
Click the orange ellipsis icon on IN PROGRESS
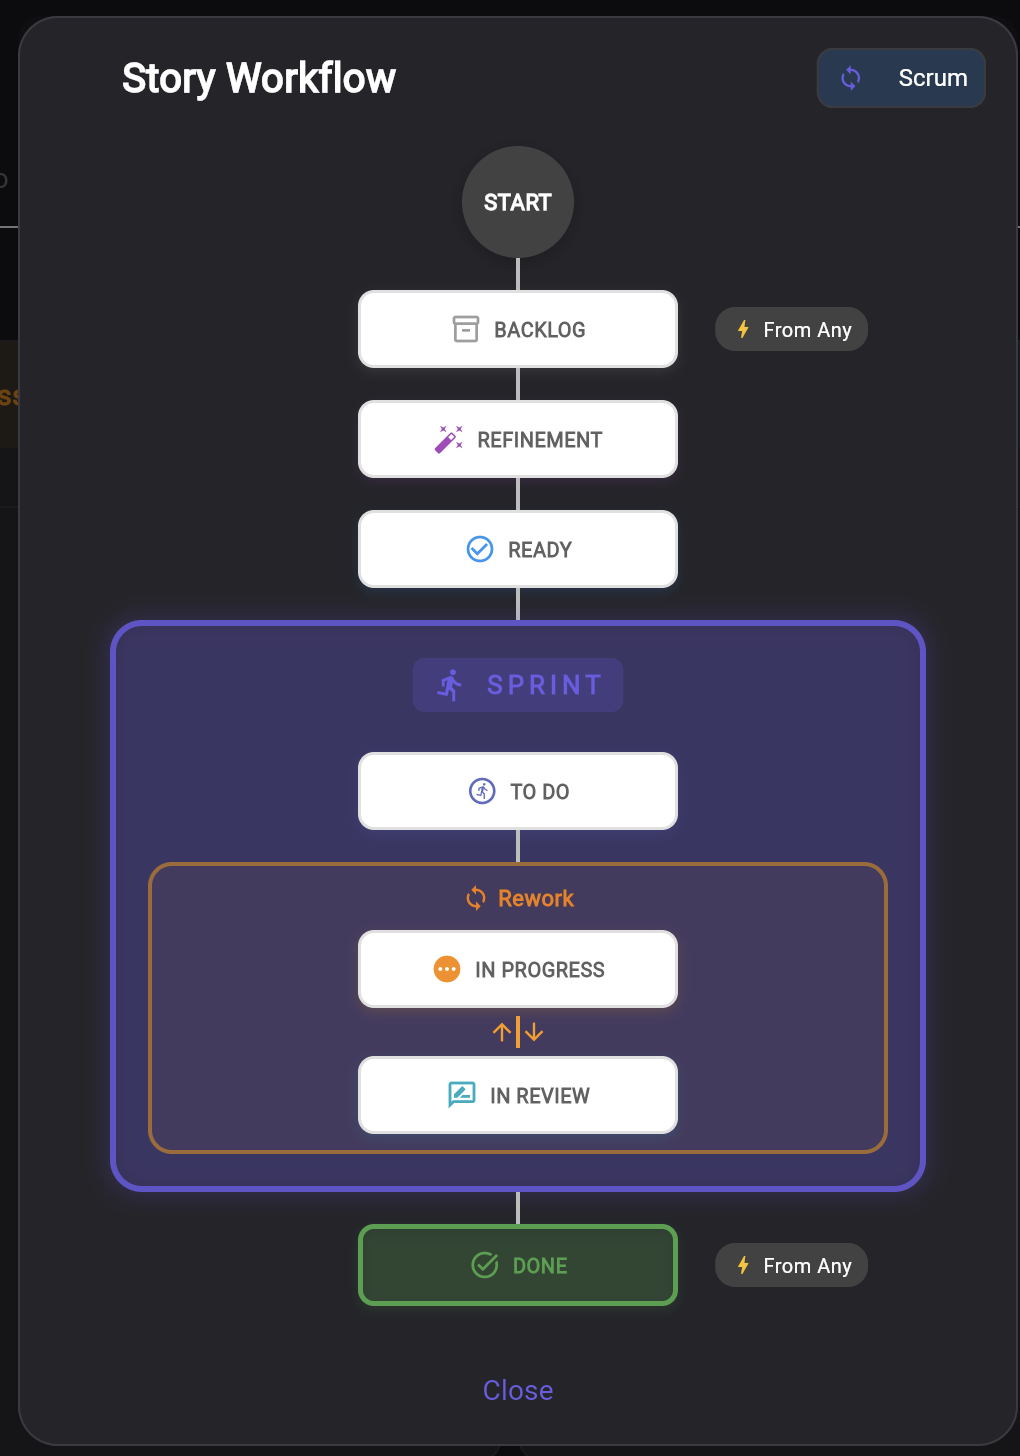pos(448,969)
